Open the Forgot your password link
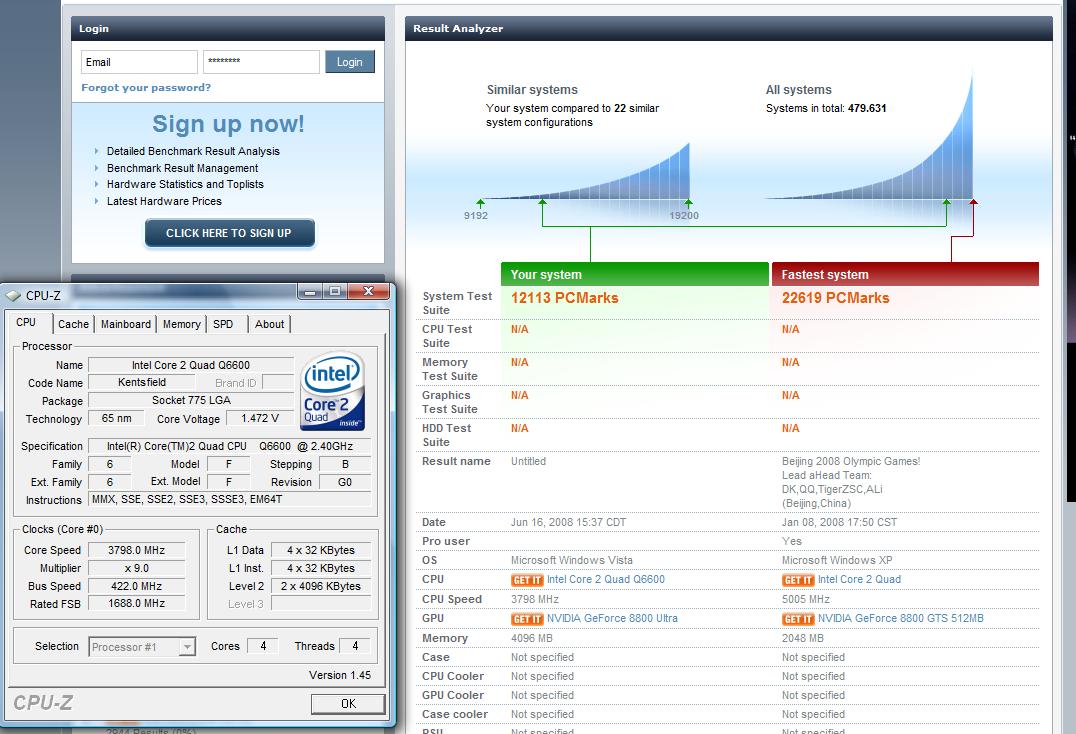Screen dimensions: 1076x734 [x=146, y=88]
